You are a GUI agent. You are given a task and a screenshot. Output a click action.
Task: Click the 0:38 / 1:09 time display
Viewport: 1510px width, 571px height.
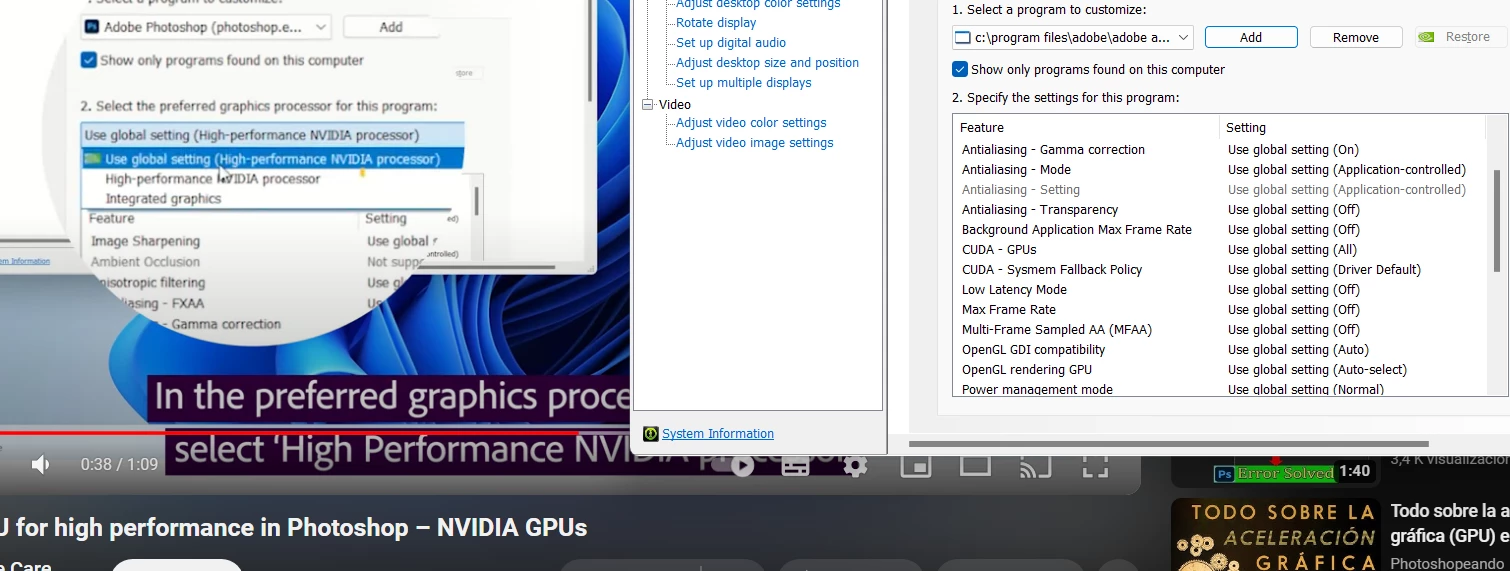coord(119,465)
